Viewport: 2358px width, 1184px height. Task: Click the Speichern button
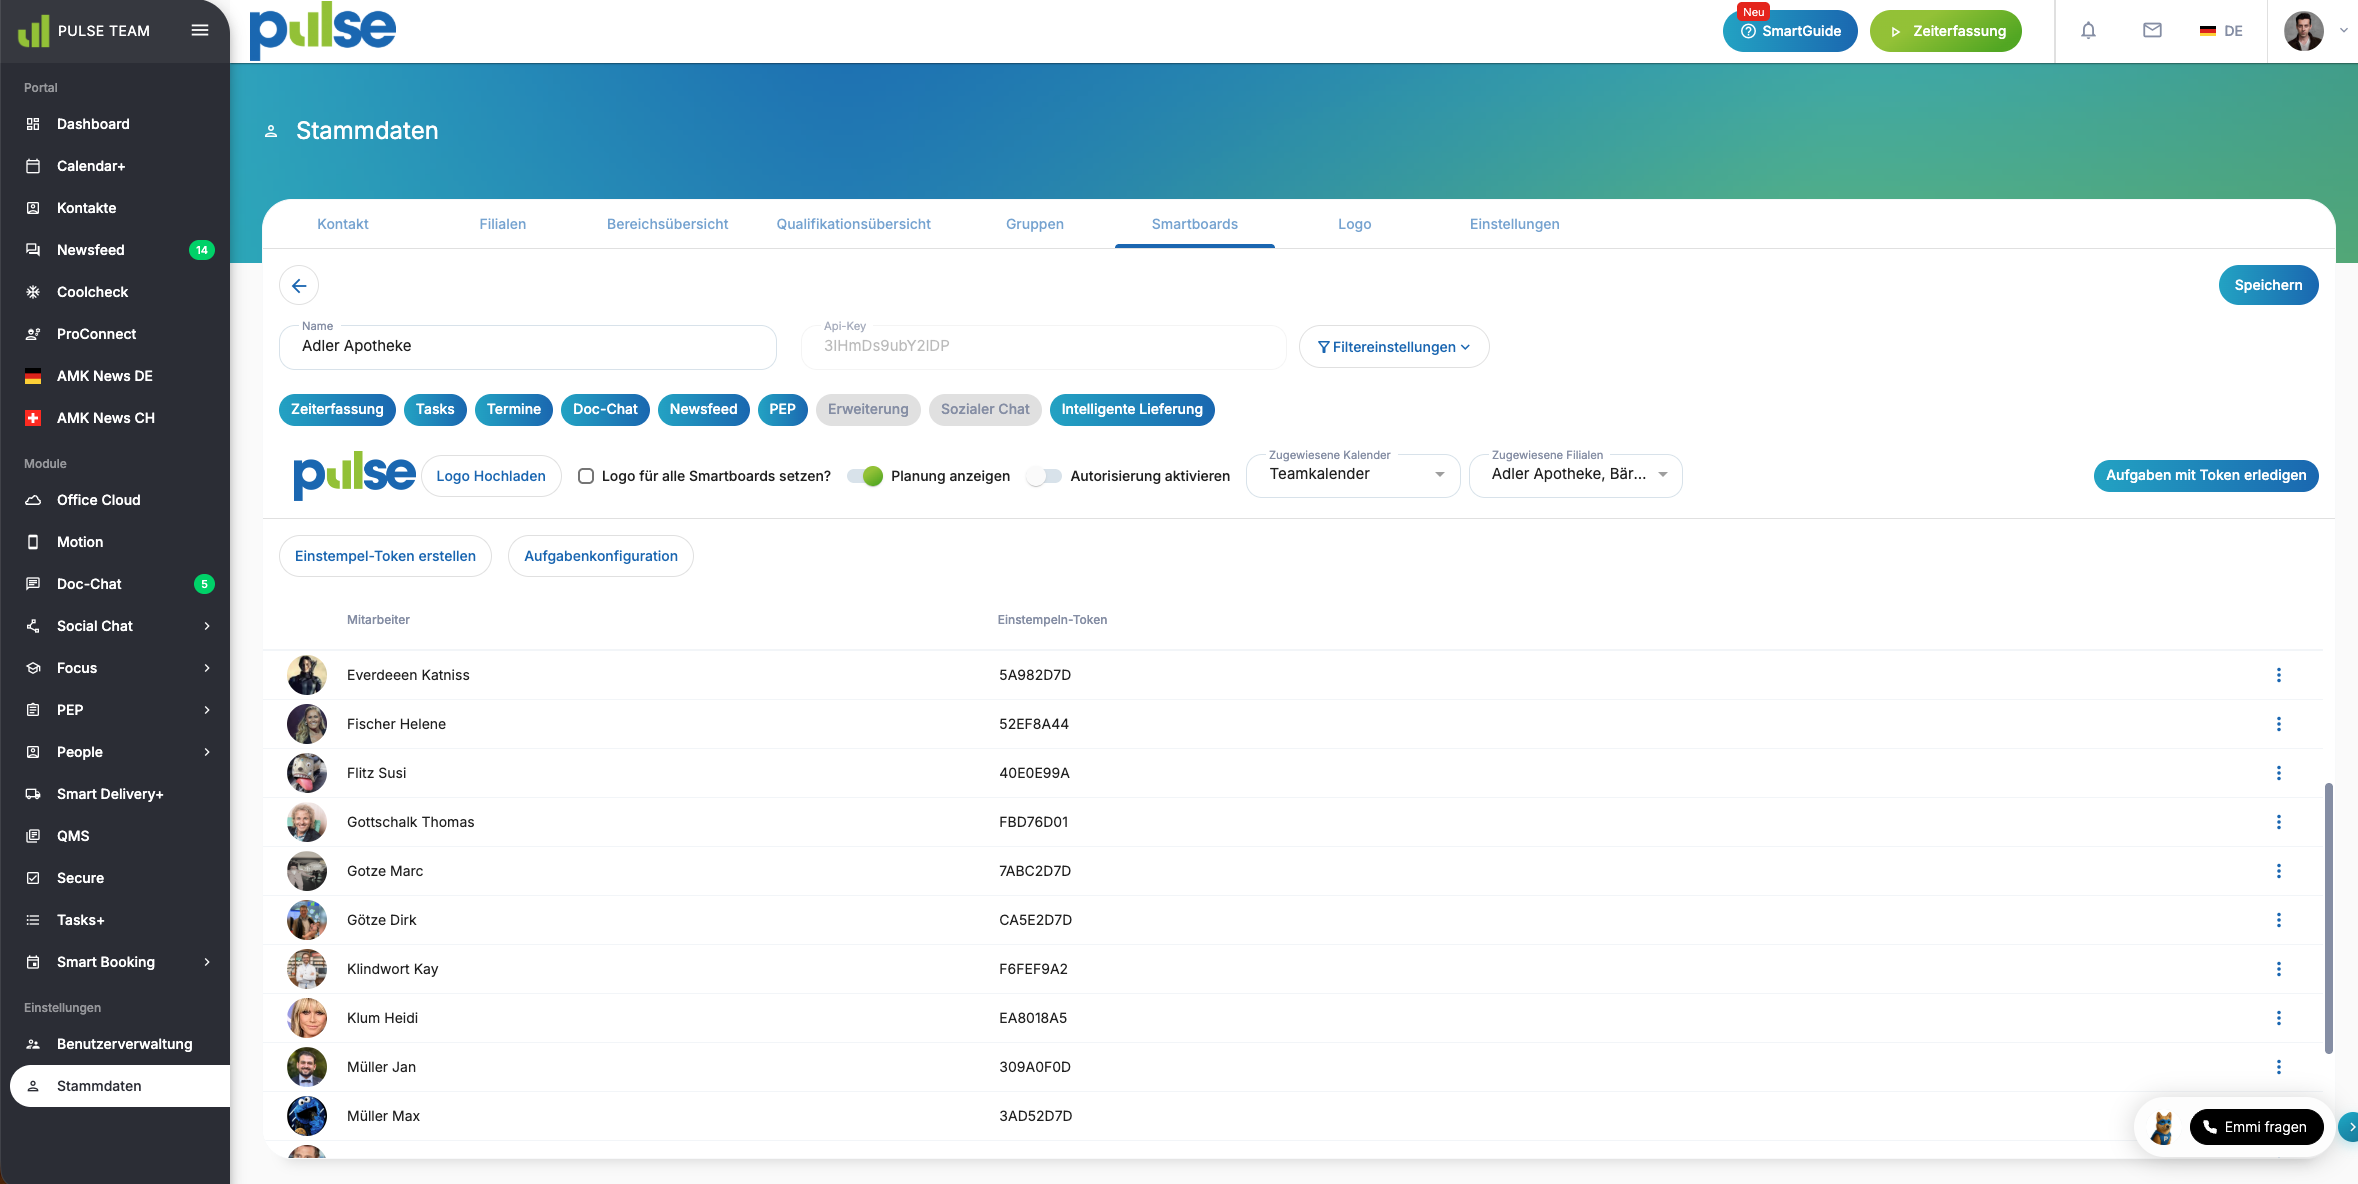coord(2268,285)
